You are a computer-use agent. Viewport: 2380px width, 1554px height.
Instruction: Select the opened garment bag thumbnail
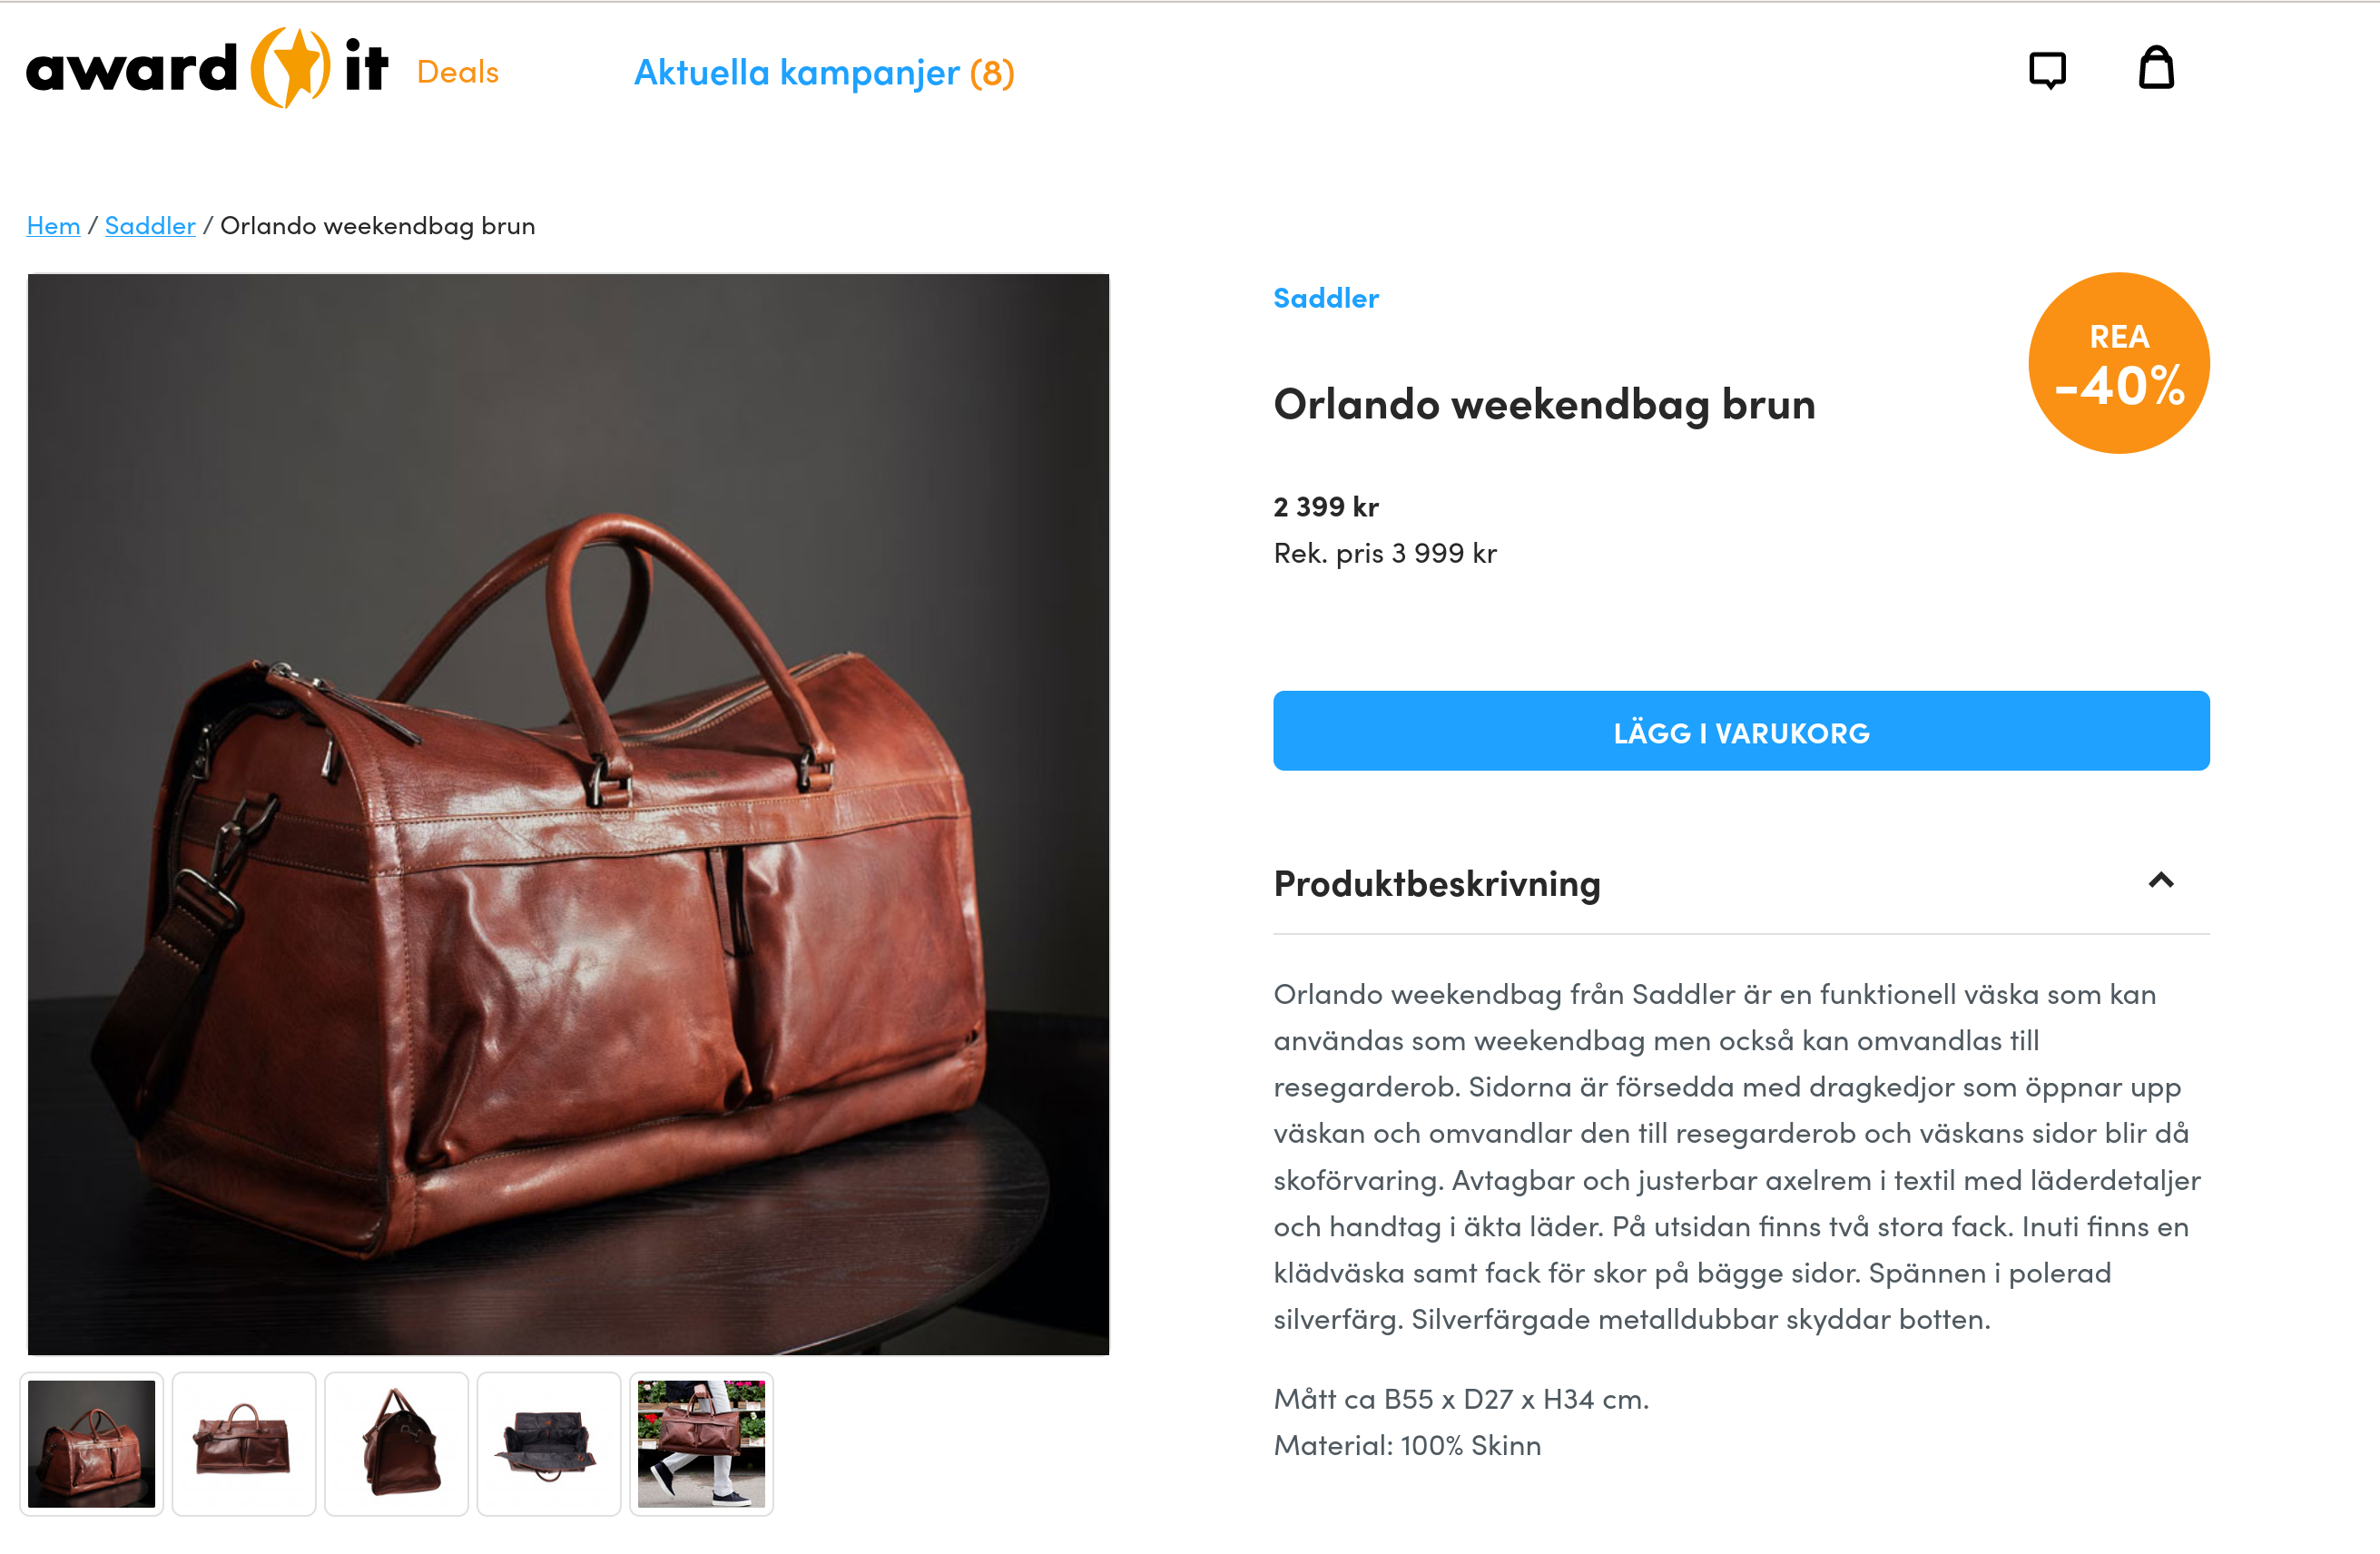[x=549, y=1444]
